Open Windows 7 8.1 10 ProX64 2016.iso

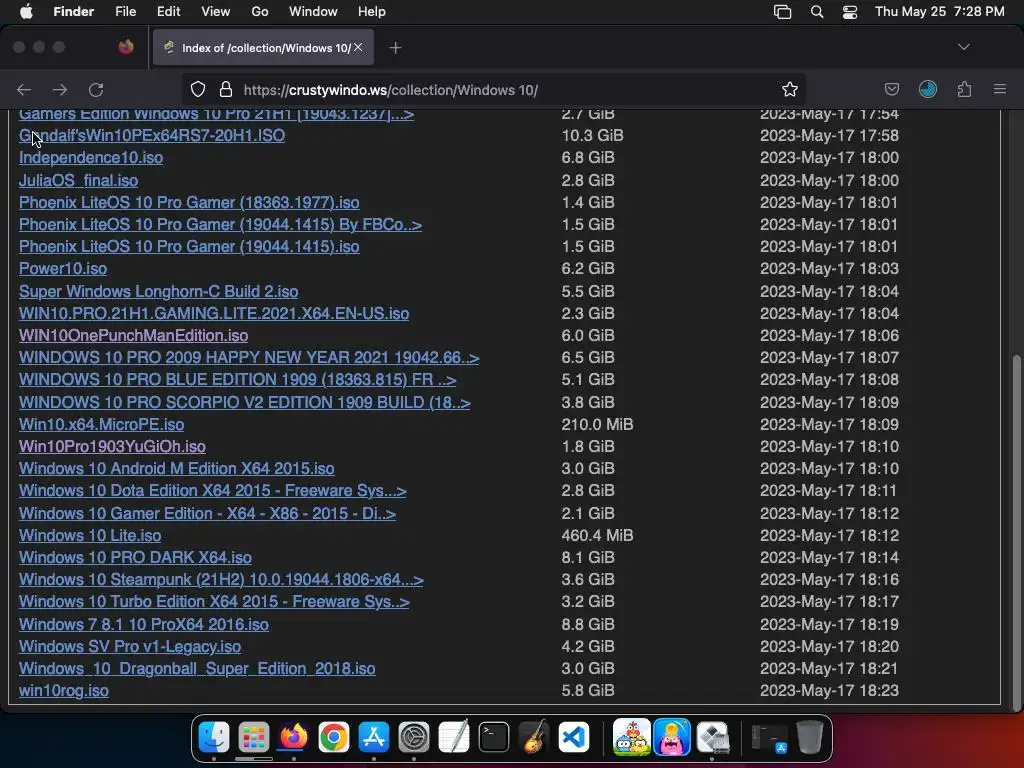(144, 624)
